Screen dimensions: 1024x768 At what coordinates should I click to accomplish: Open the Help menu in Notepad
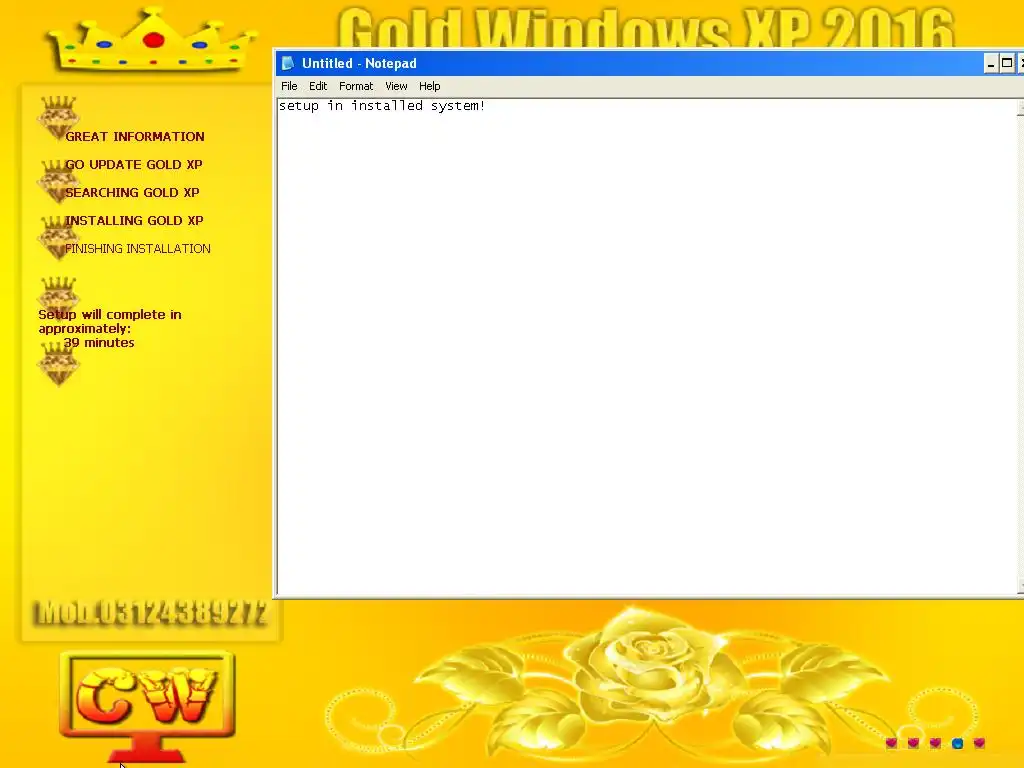(x=430, y=86)
